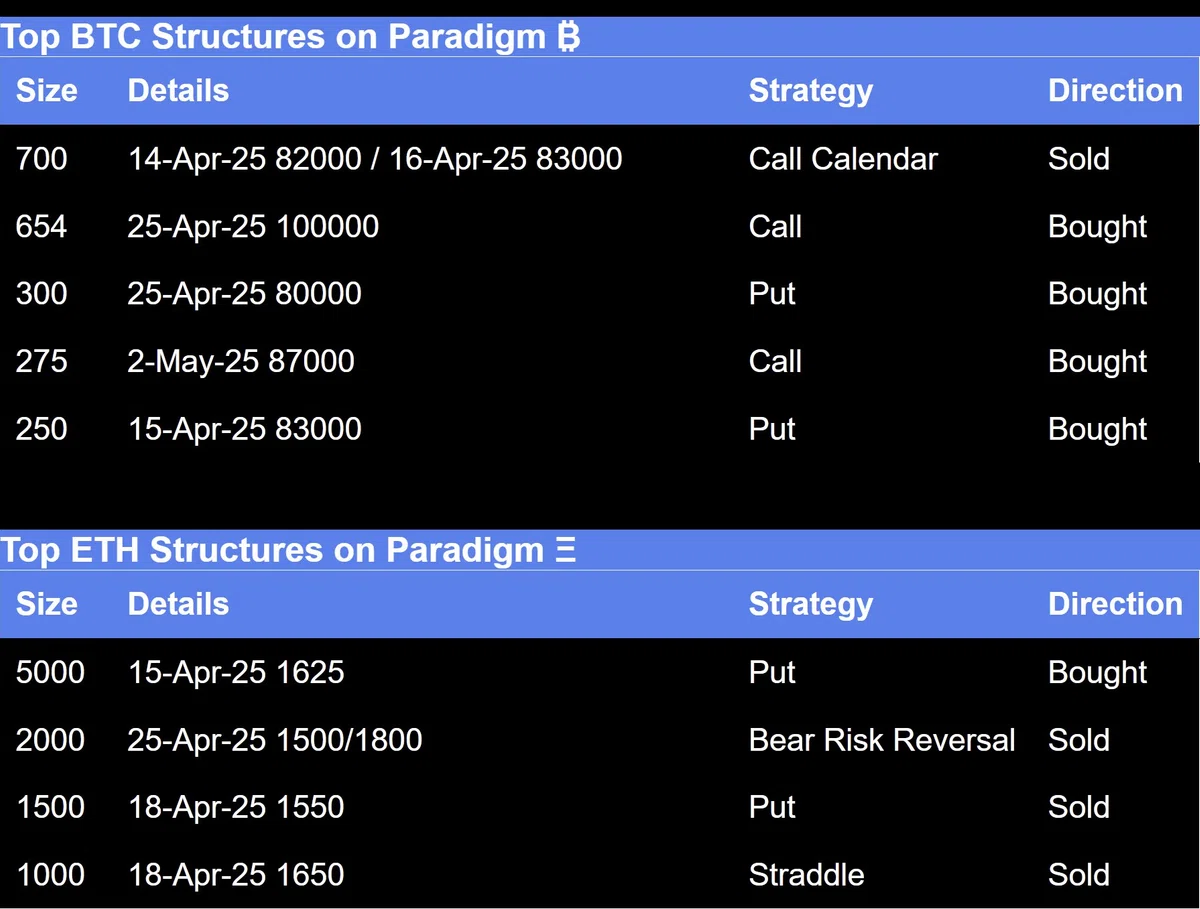
Task: Select the 5000 size value
Action: click(50, 673)
